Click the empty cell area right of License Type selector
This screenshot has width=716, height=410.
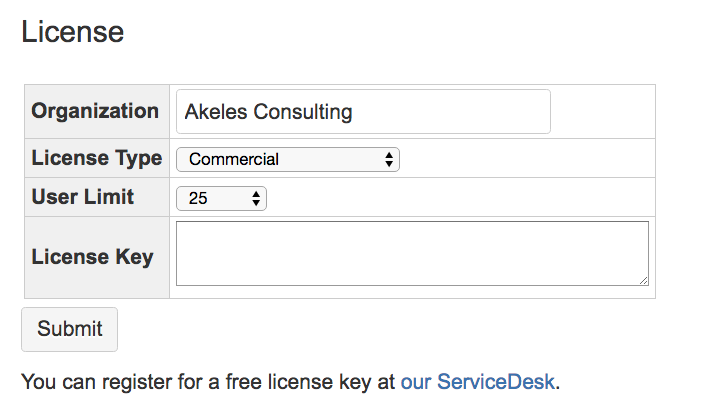[525, 159]
